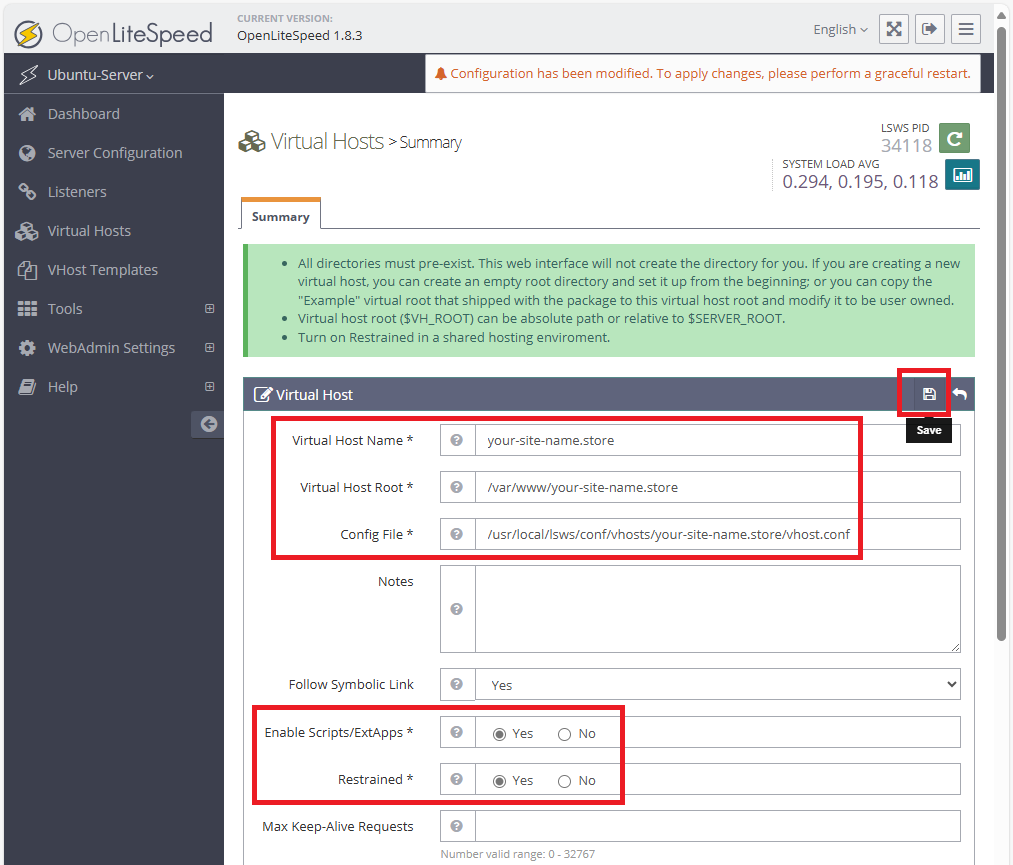The width and height of the screenshot is (1013, 865).
Task: Select No for Restrained
Action: click(565, 782)
